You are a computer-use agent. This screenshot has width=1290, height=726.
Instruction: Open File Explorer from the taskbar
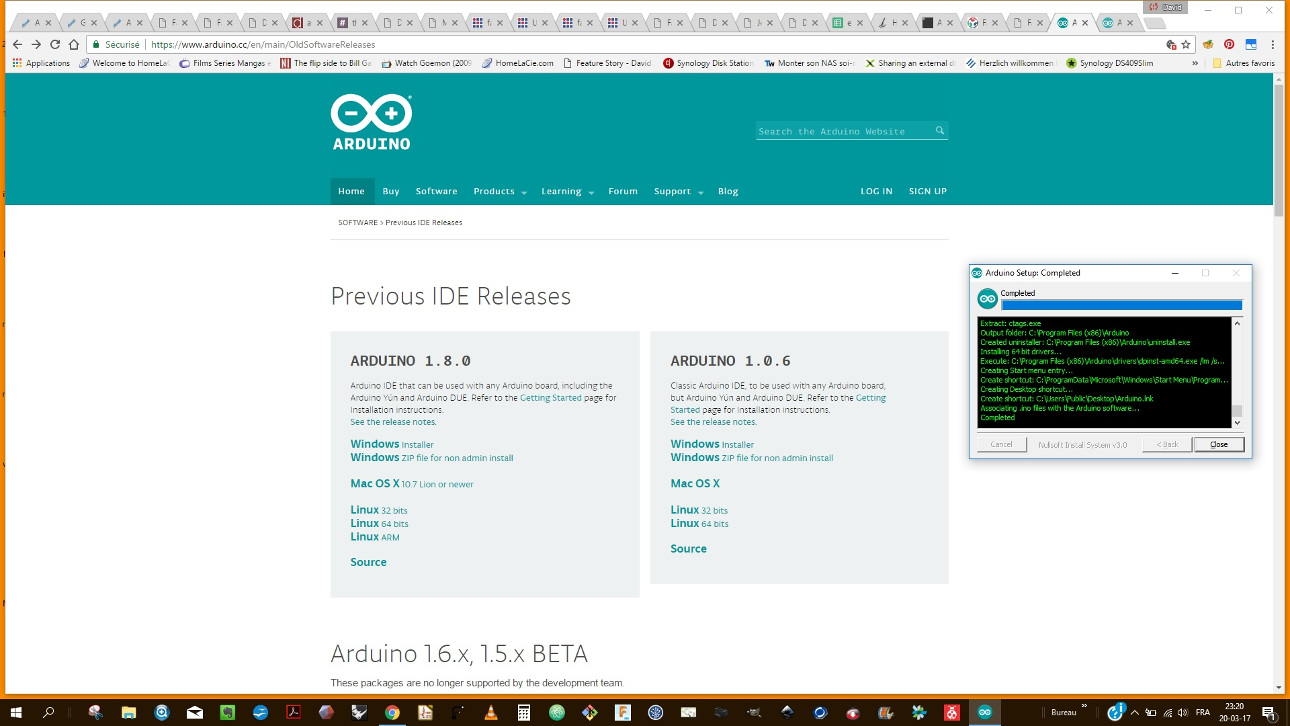(128, 712)
